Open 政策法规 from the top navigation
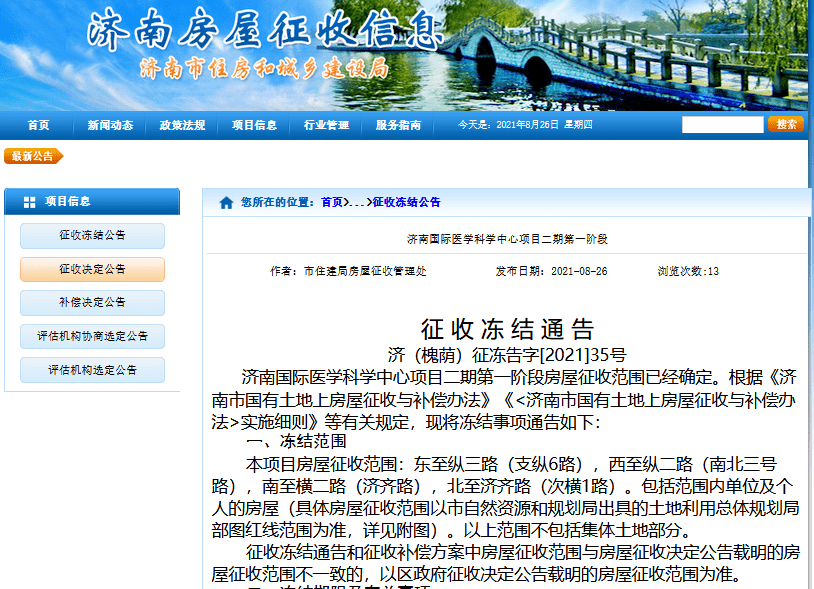 (182, 125)
